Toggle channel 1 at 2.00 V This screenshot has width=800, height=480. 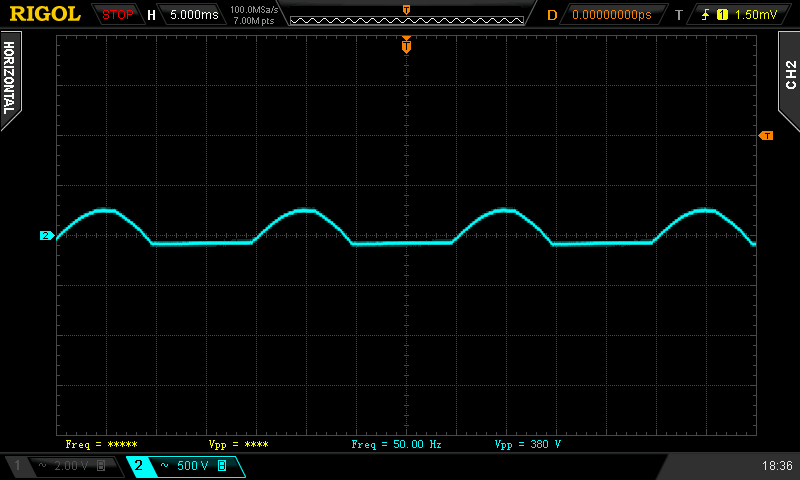62,466
